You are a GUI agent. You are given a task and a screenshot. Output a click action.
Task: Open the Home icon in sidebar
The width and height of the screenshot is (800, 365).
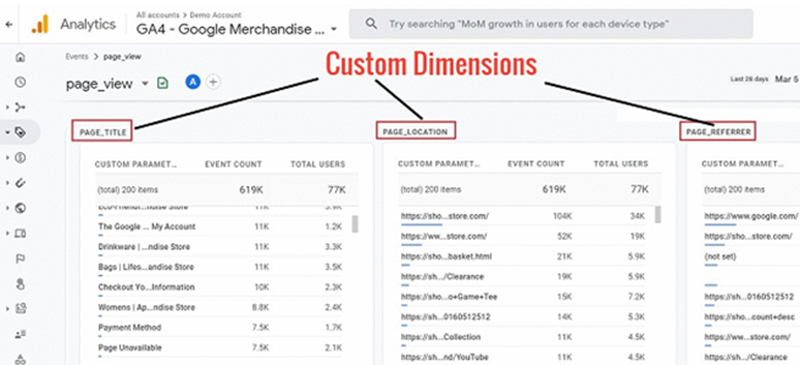click(20, 57)
